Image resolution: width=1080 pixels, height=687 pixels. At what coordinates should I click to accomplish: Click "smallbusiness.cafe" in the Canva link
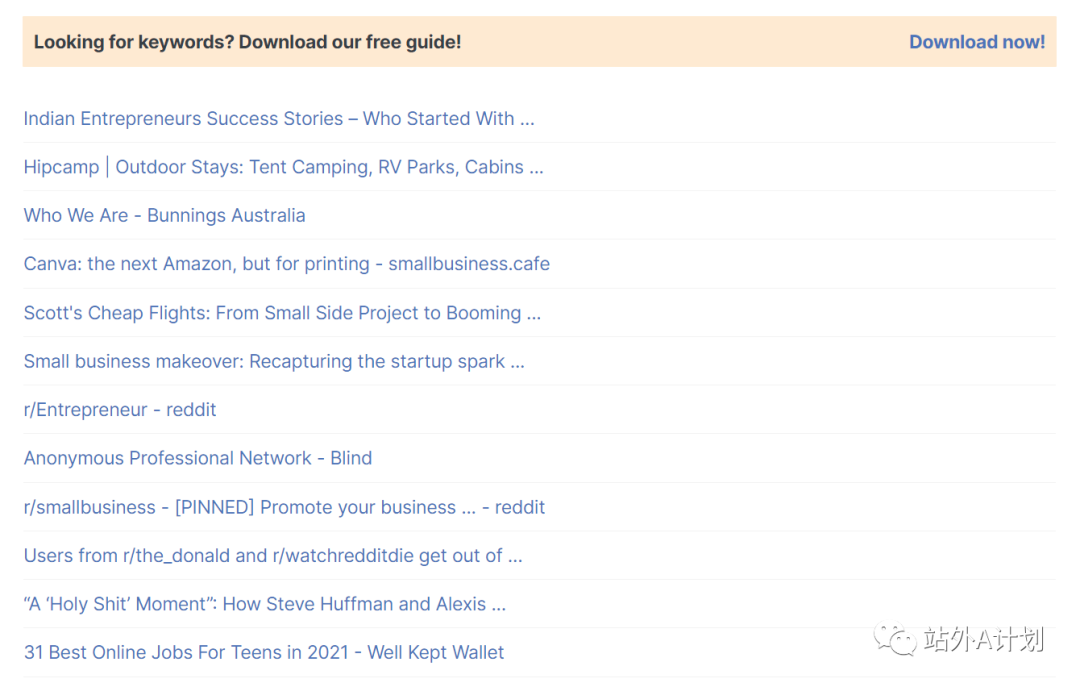469,264
